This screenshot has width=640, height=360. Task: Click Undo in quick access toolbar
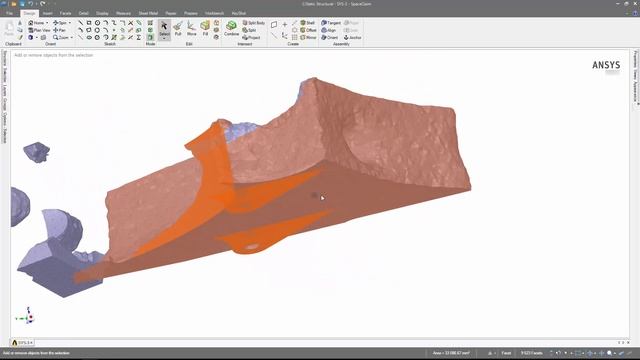point(30,4)
